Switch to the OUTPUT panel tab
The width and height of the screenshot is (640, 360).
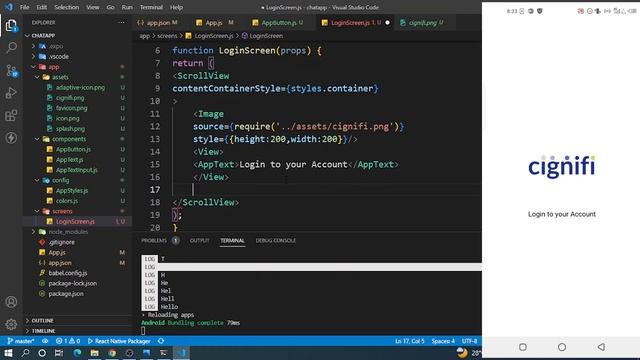(199, 240)
